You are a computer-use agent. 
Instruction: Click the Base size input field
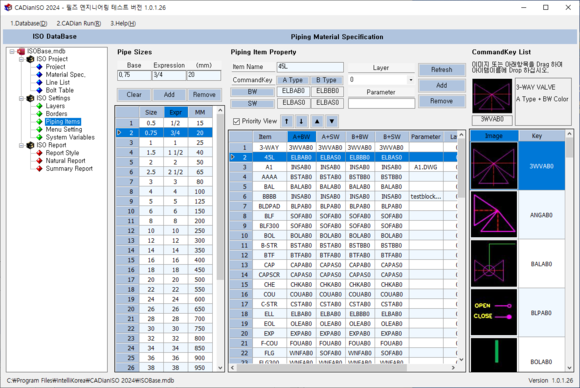[134, 75]
